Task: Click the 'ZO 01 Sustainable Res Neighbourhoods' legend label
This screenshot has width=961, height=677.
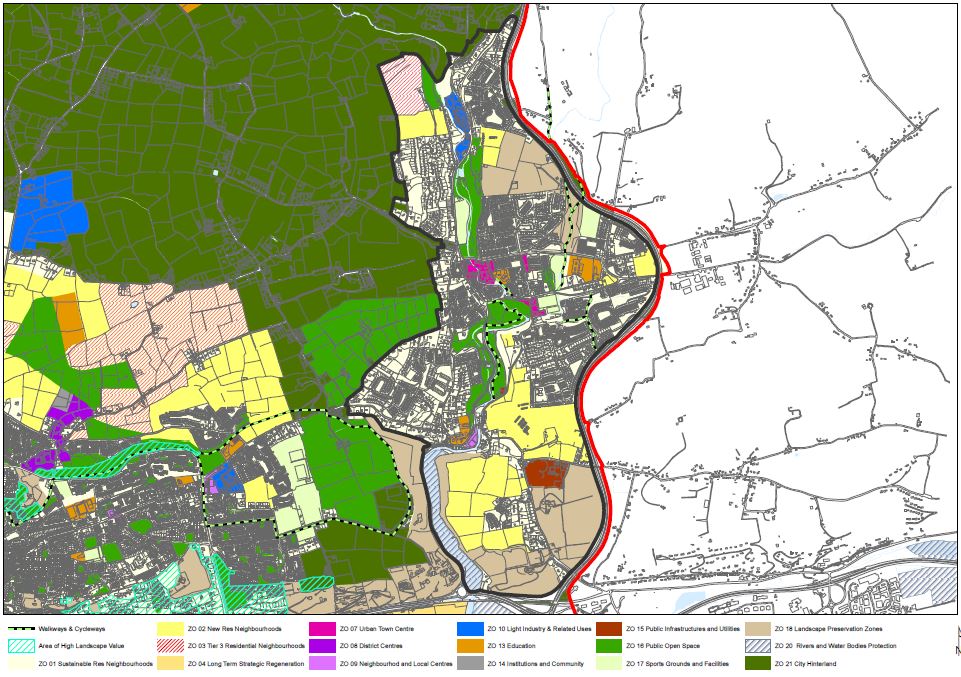Action: click(x=95, y=663)
